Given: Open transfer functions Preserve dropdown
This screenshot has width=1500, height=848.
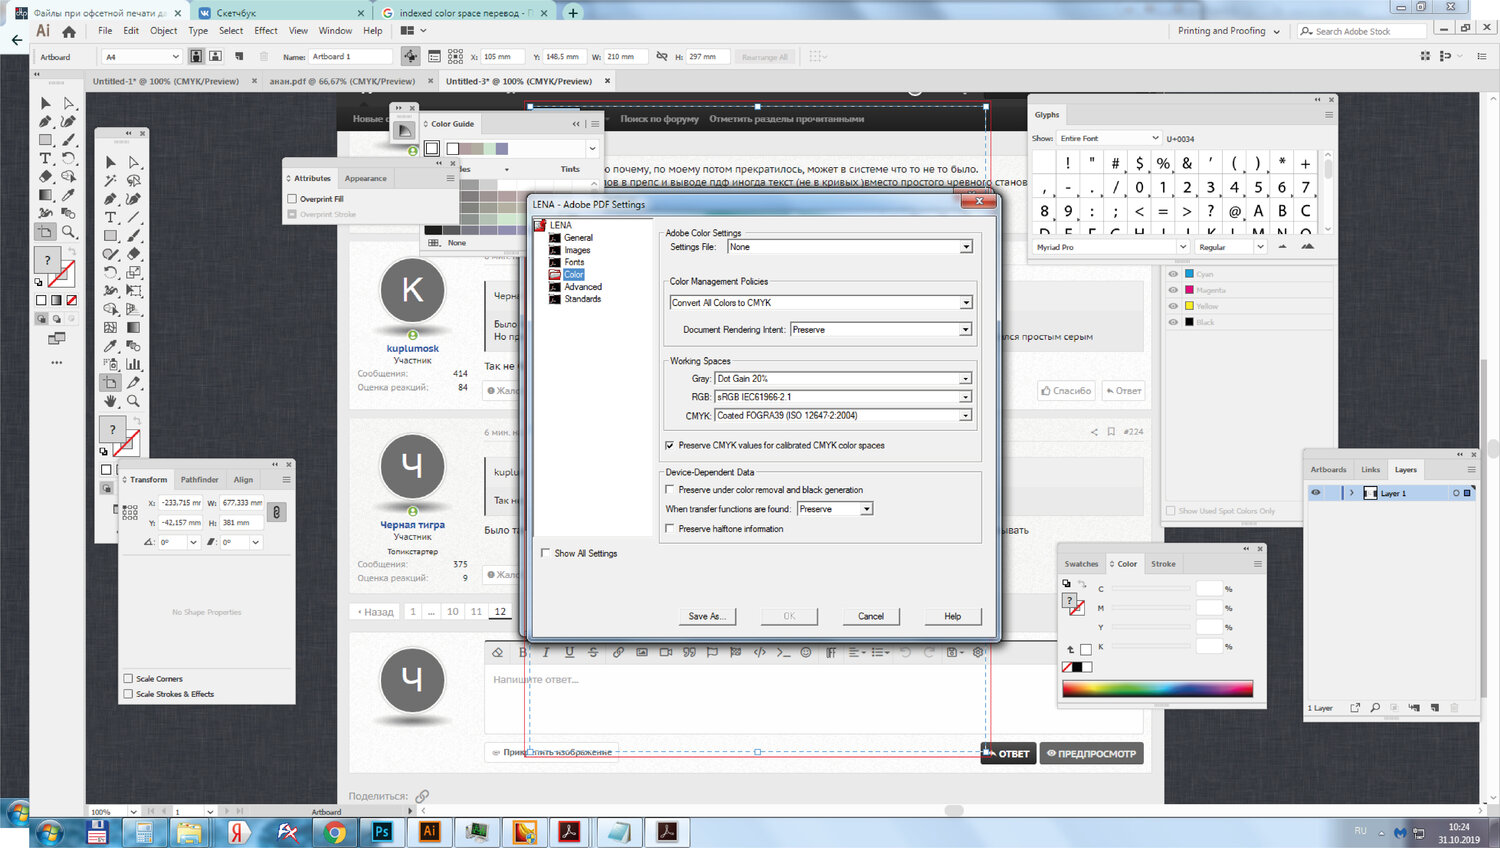Looking at the screenshot, I should coord(835,509).
